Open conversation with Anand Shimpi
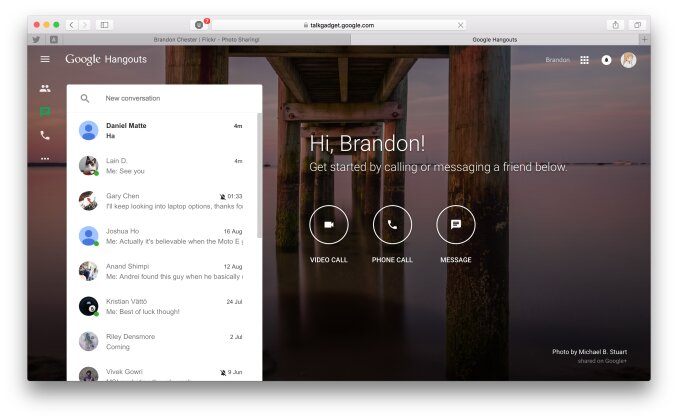This screenshot has width=678, height=420. point(162,271)
